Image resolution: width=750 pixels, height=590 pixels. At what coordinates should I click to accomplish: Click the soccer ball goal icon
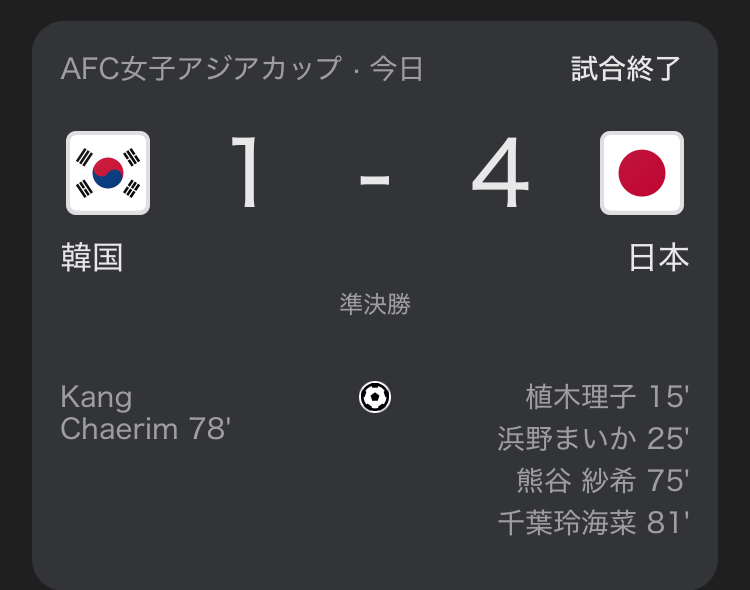click(375, 397)
